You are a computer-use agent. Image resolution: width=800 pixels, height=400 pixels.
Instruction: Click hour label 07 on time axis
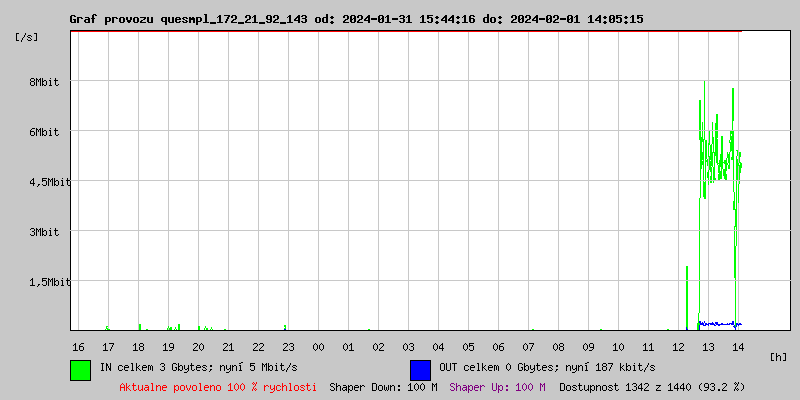[529, 347]
